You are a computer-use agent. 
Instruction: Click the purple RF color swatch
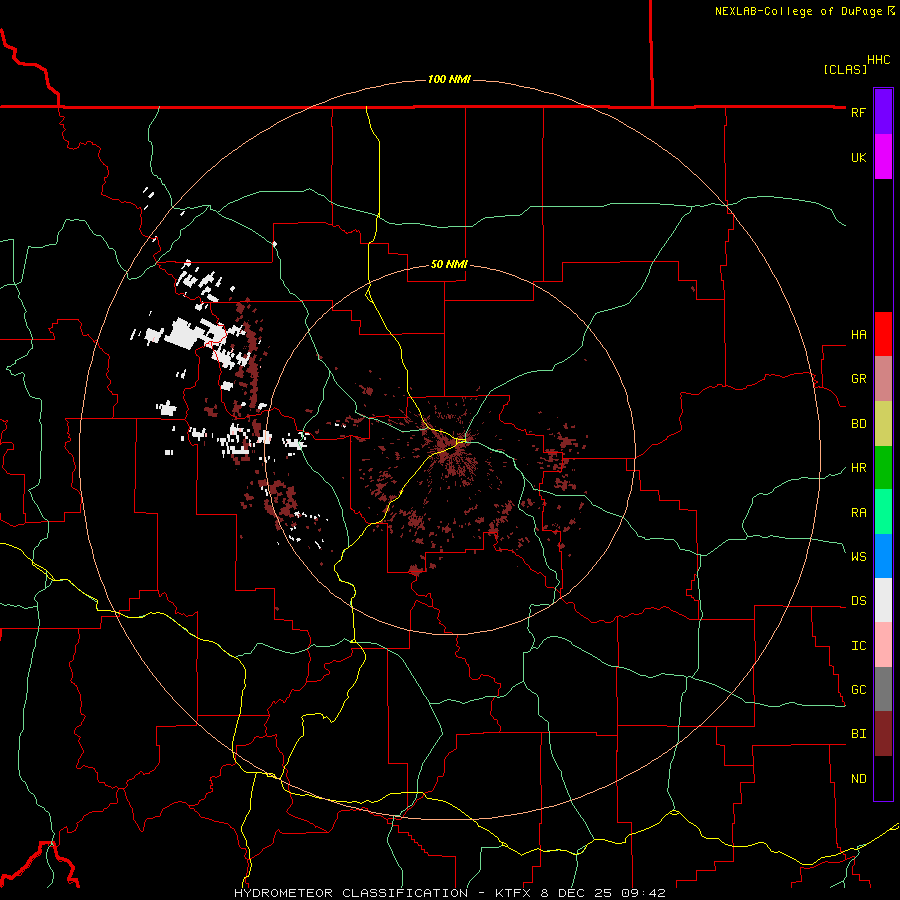tap(883, 112)
